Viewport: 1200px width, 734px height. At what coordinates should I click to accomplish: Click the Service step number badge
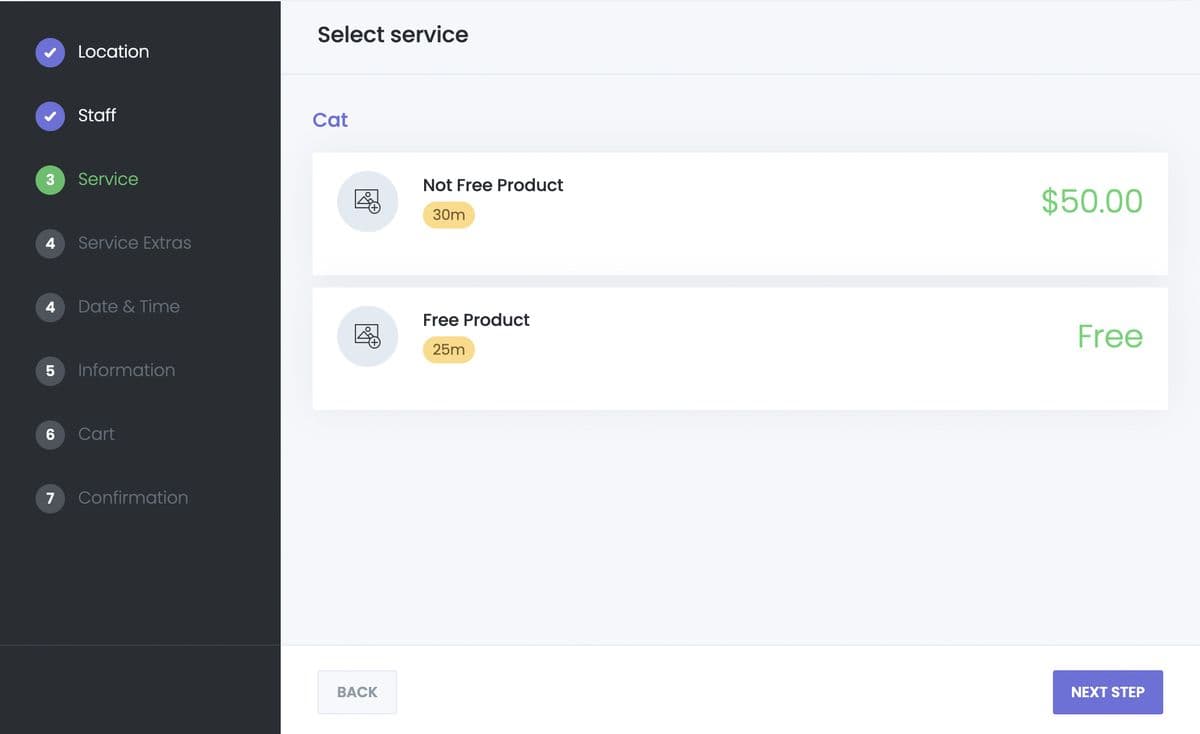(50, 180)
